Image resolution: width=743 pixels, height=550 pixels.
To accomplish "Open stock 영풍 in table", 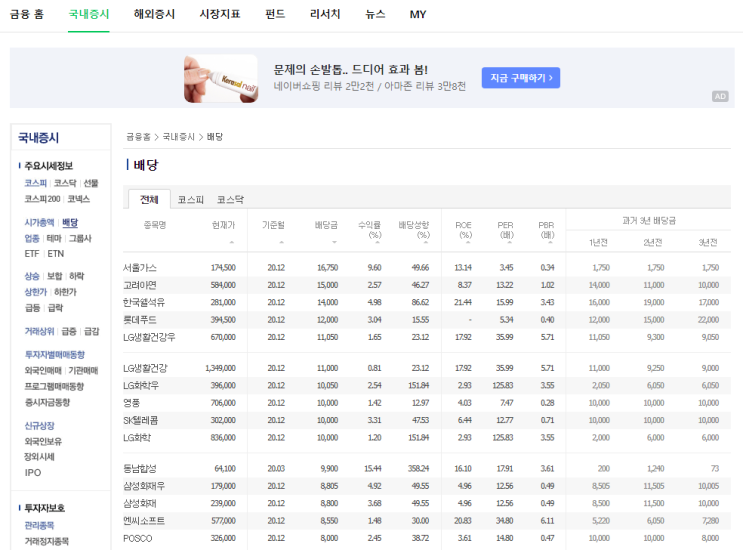I will tap(131, 403).
